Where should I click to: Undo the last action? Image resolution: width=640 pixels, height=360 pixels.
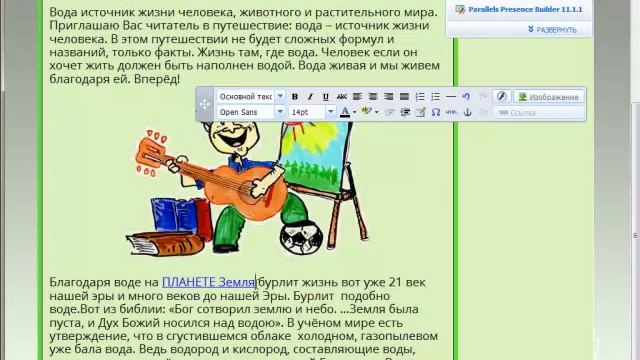click(x=466, y=97)
